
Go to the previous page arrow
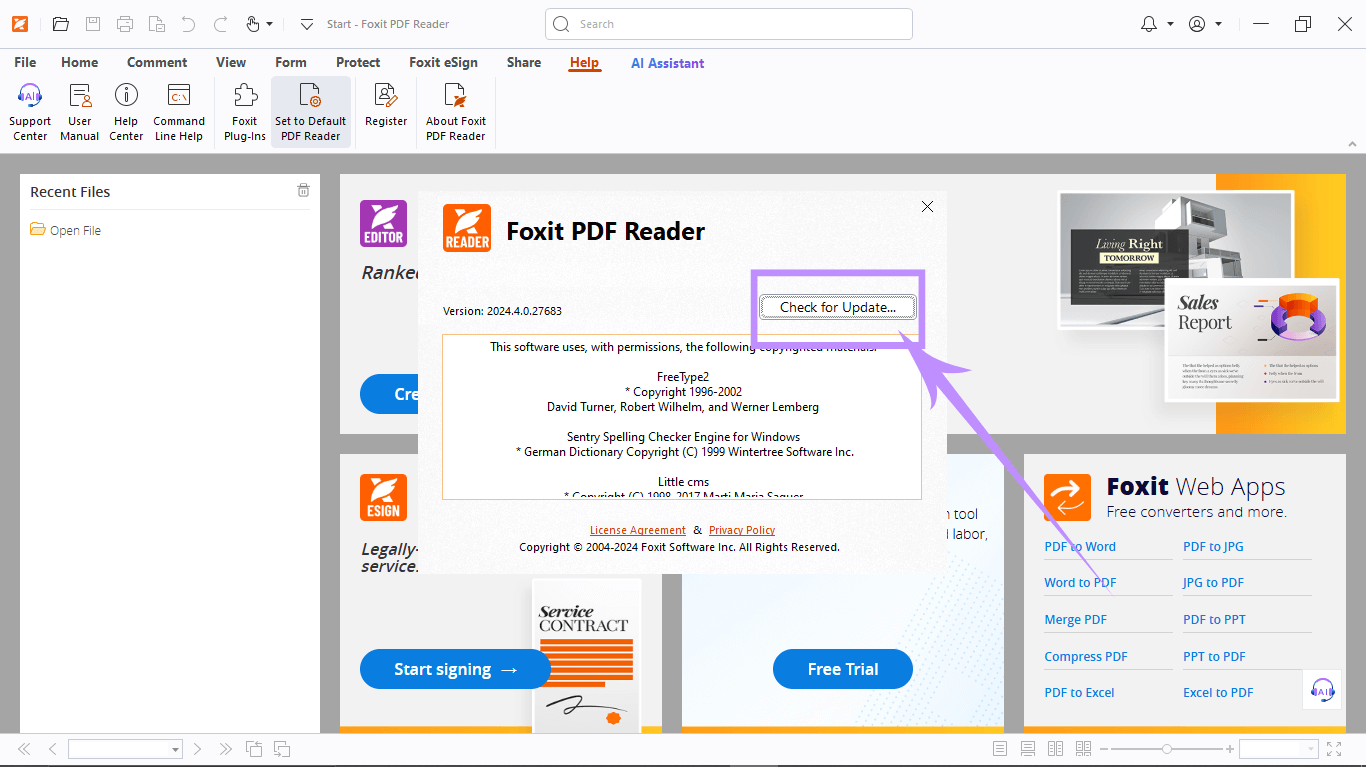coord(53,749)
